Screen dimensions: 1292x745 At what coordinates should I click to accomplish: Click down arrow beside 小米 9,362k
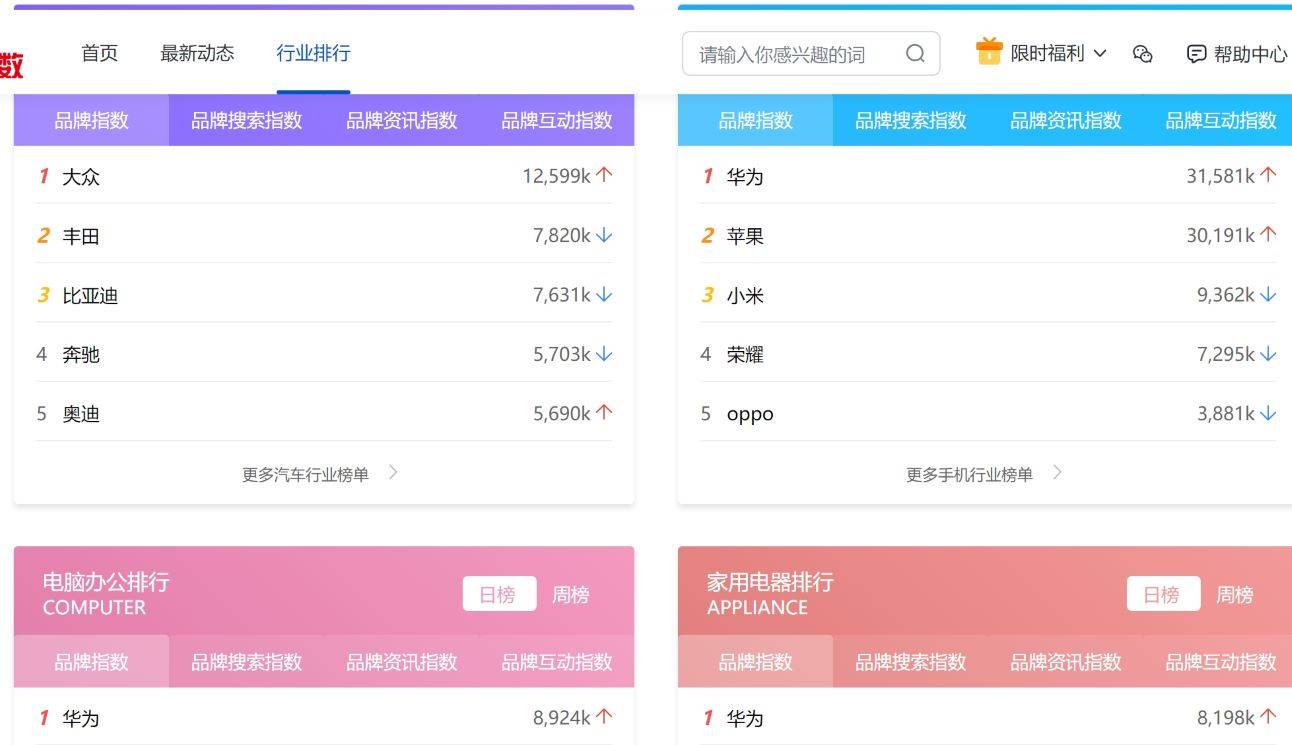pyautogui.click(x=1268, y=294)
